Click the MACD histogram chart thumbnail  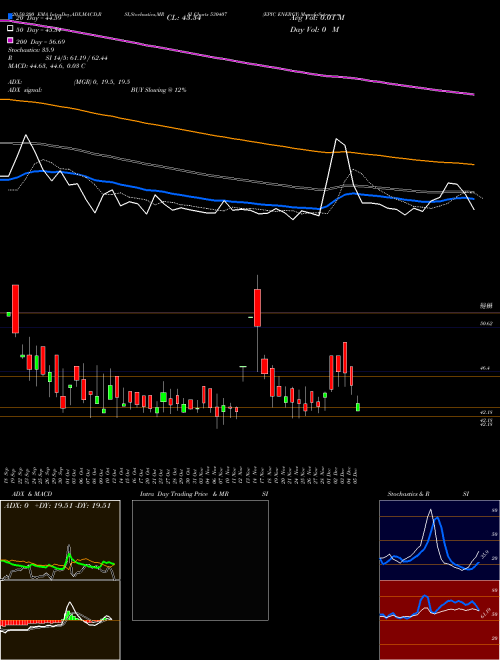tap(60, 620)
